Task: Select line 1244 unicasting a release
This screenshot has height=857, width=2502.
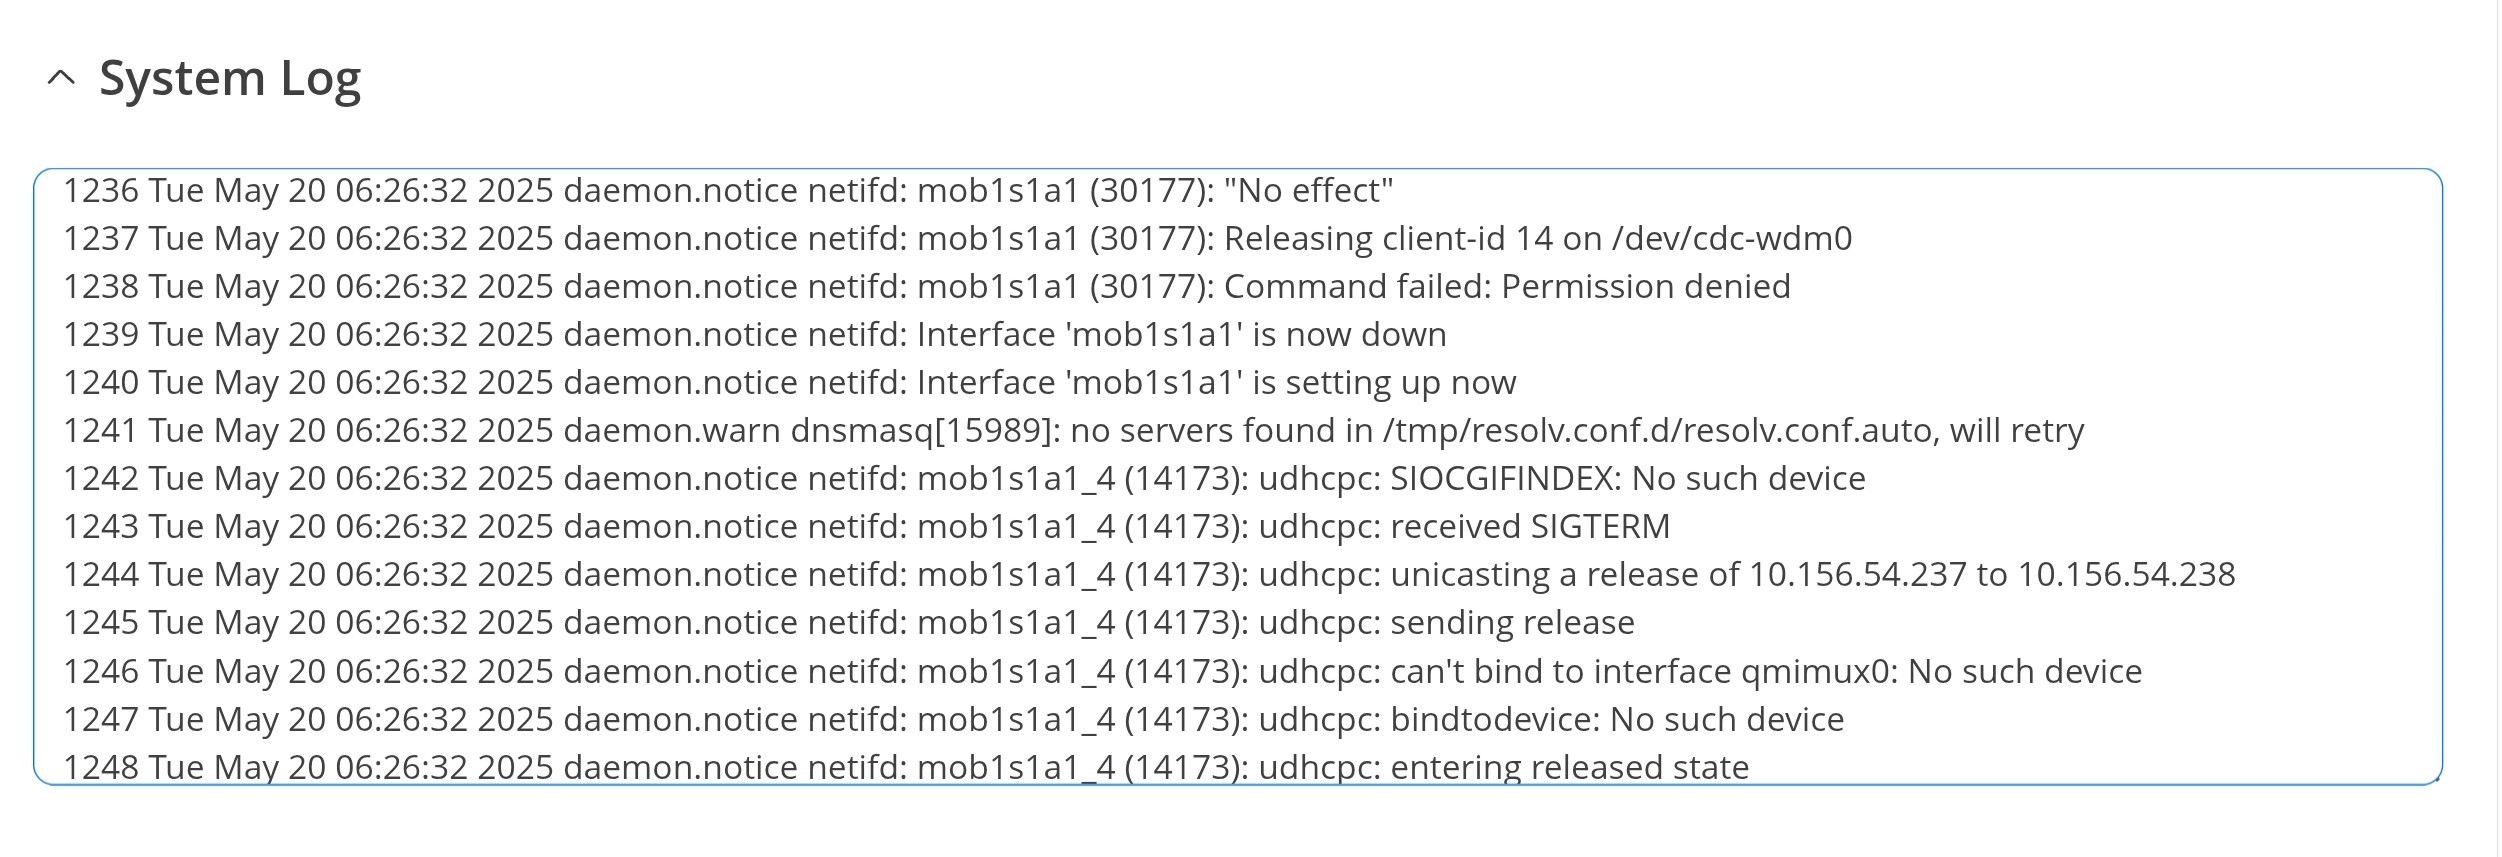Action: 1149,574
